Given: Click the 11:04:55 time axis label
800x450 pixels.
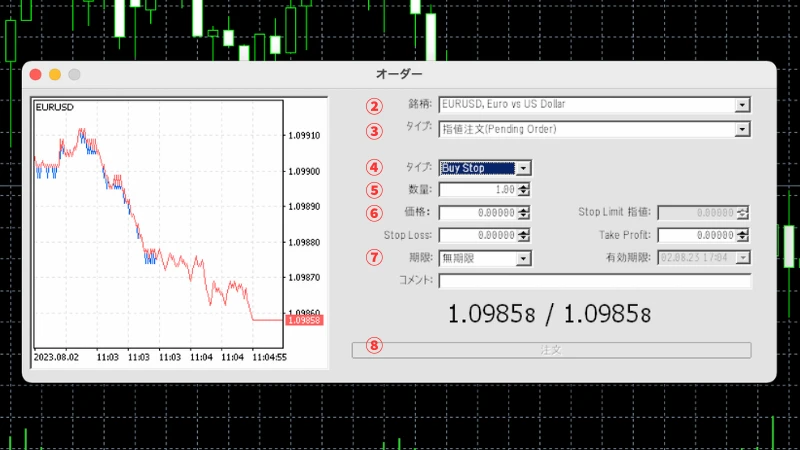Looking at the screenshot, I should coord(269,357).
